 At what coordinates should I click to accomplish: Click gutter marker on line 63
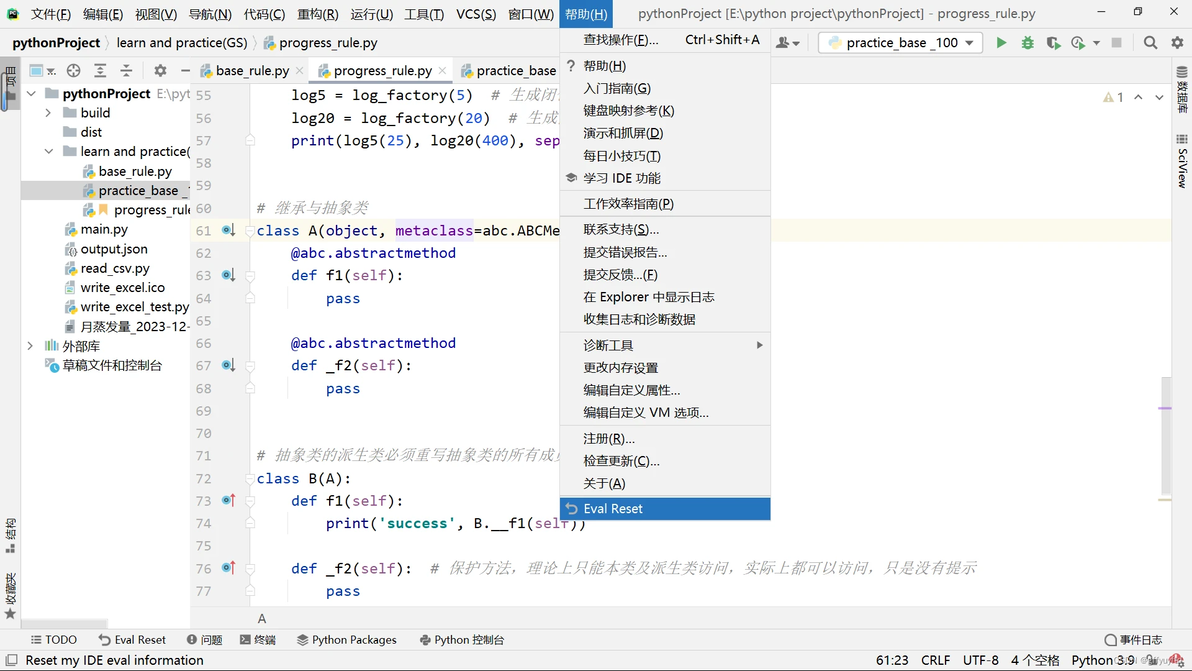pyautogui.click(x=228, y=275)
